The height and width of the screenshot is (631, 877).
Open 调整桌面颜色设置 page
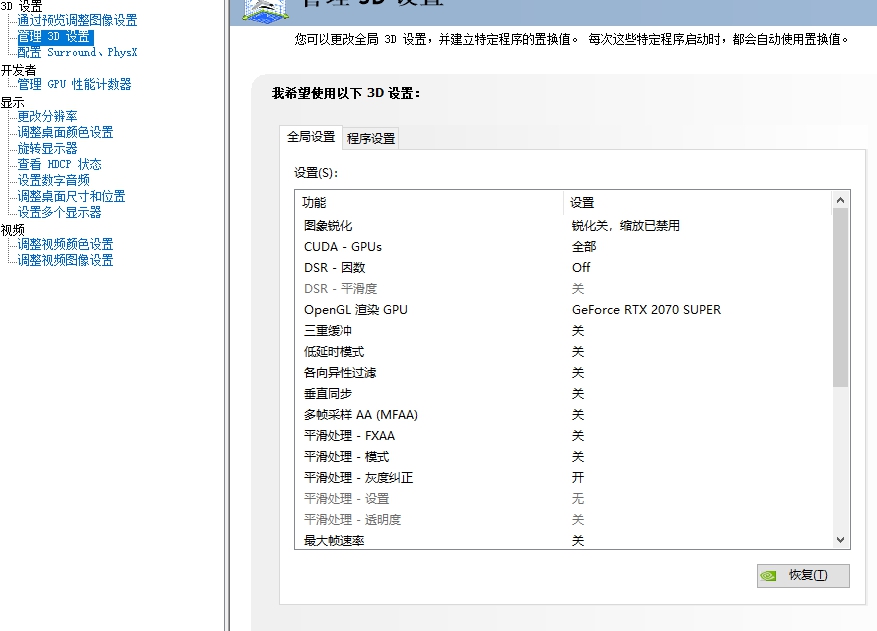(x=65, y=133)
